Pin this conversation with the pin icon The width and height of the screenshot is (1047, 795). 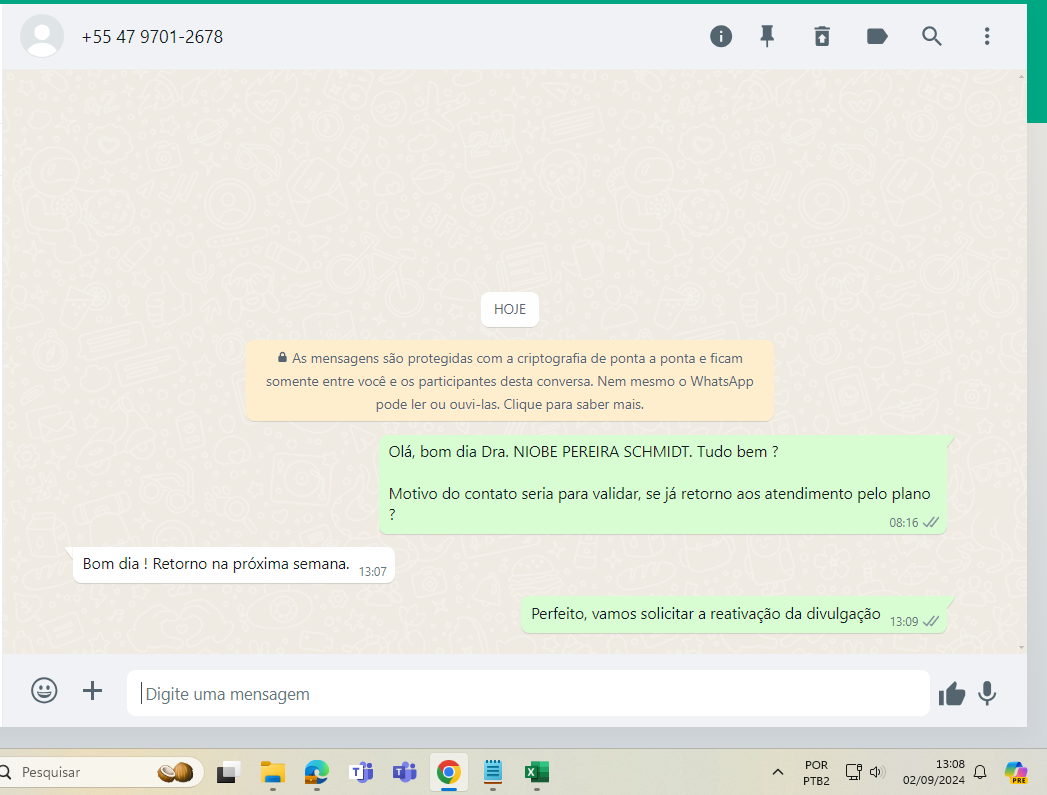point(767,36)
